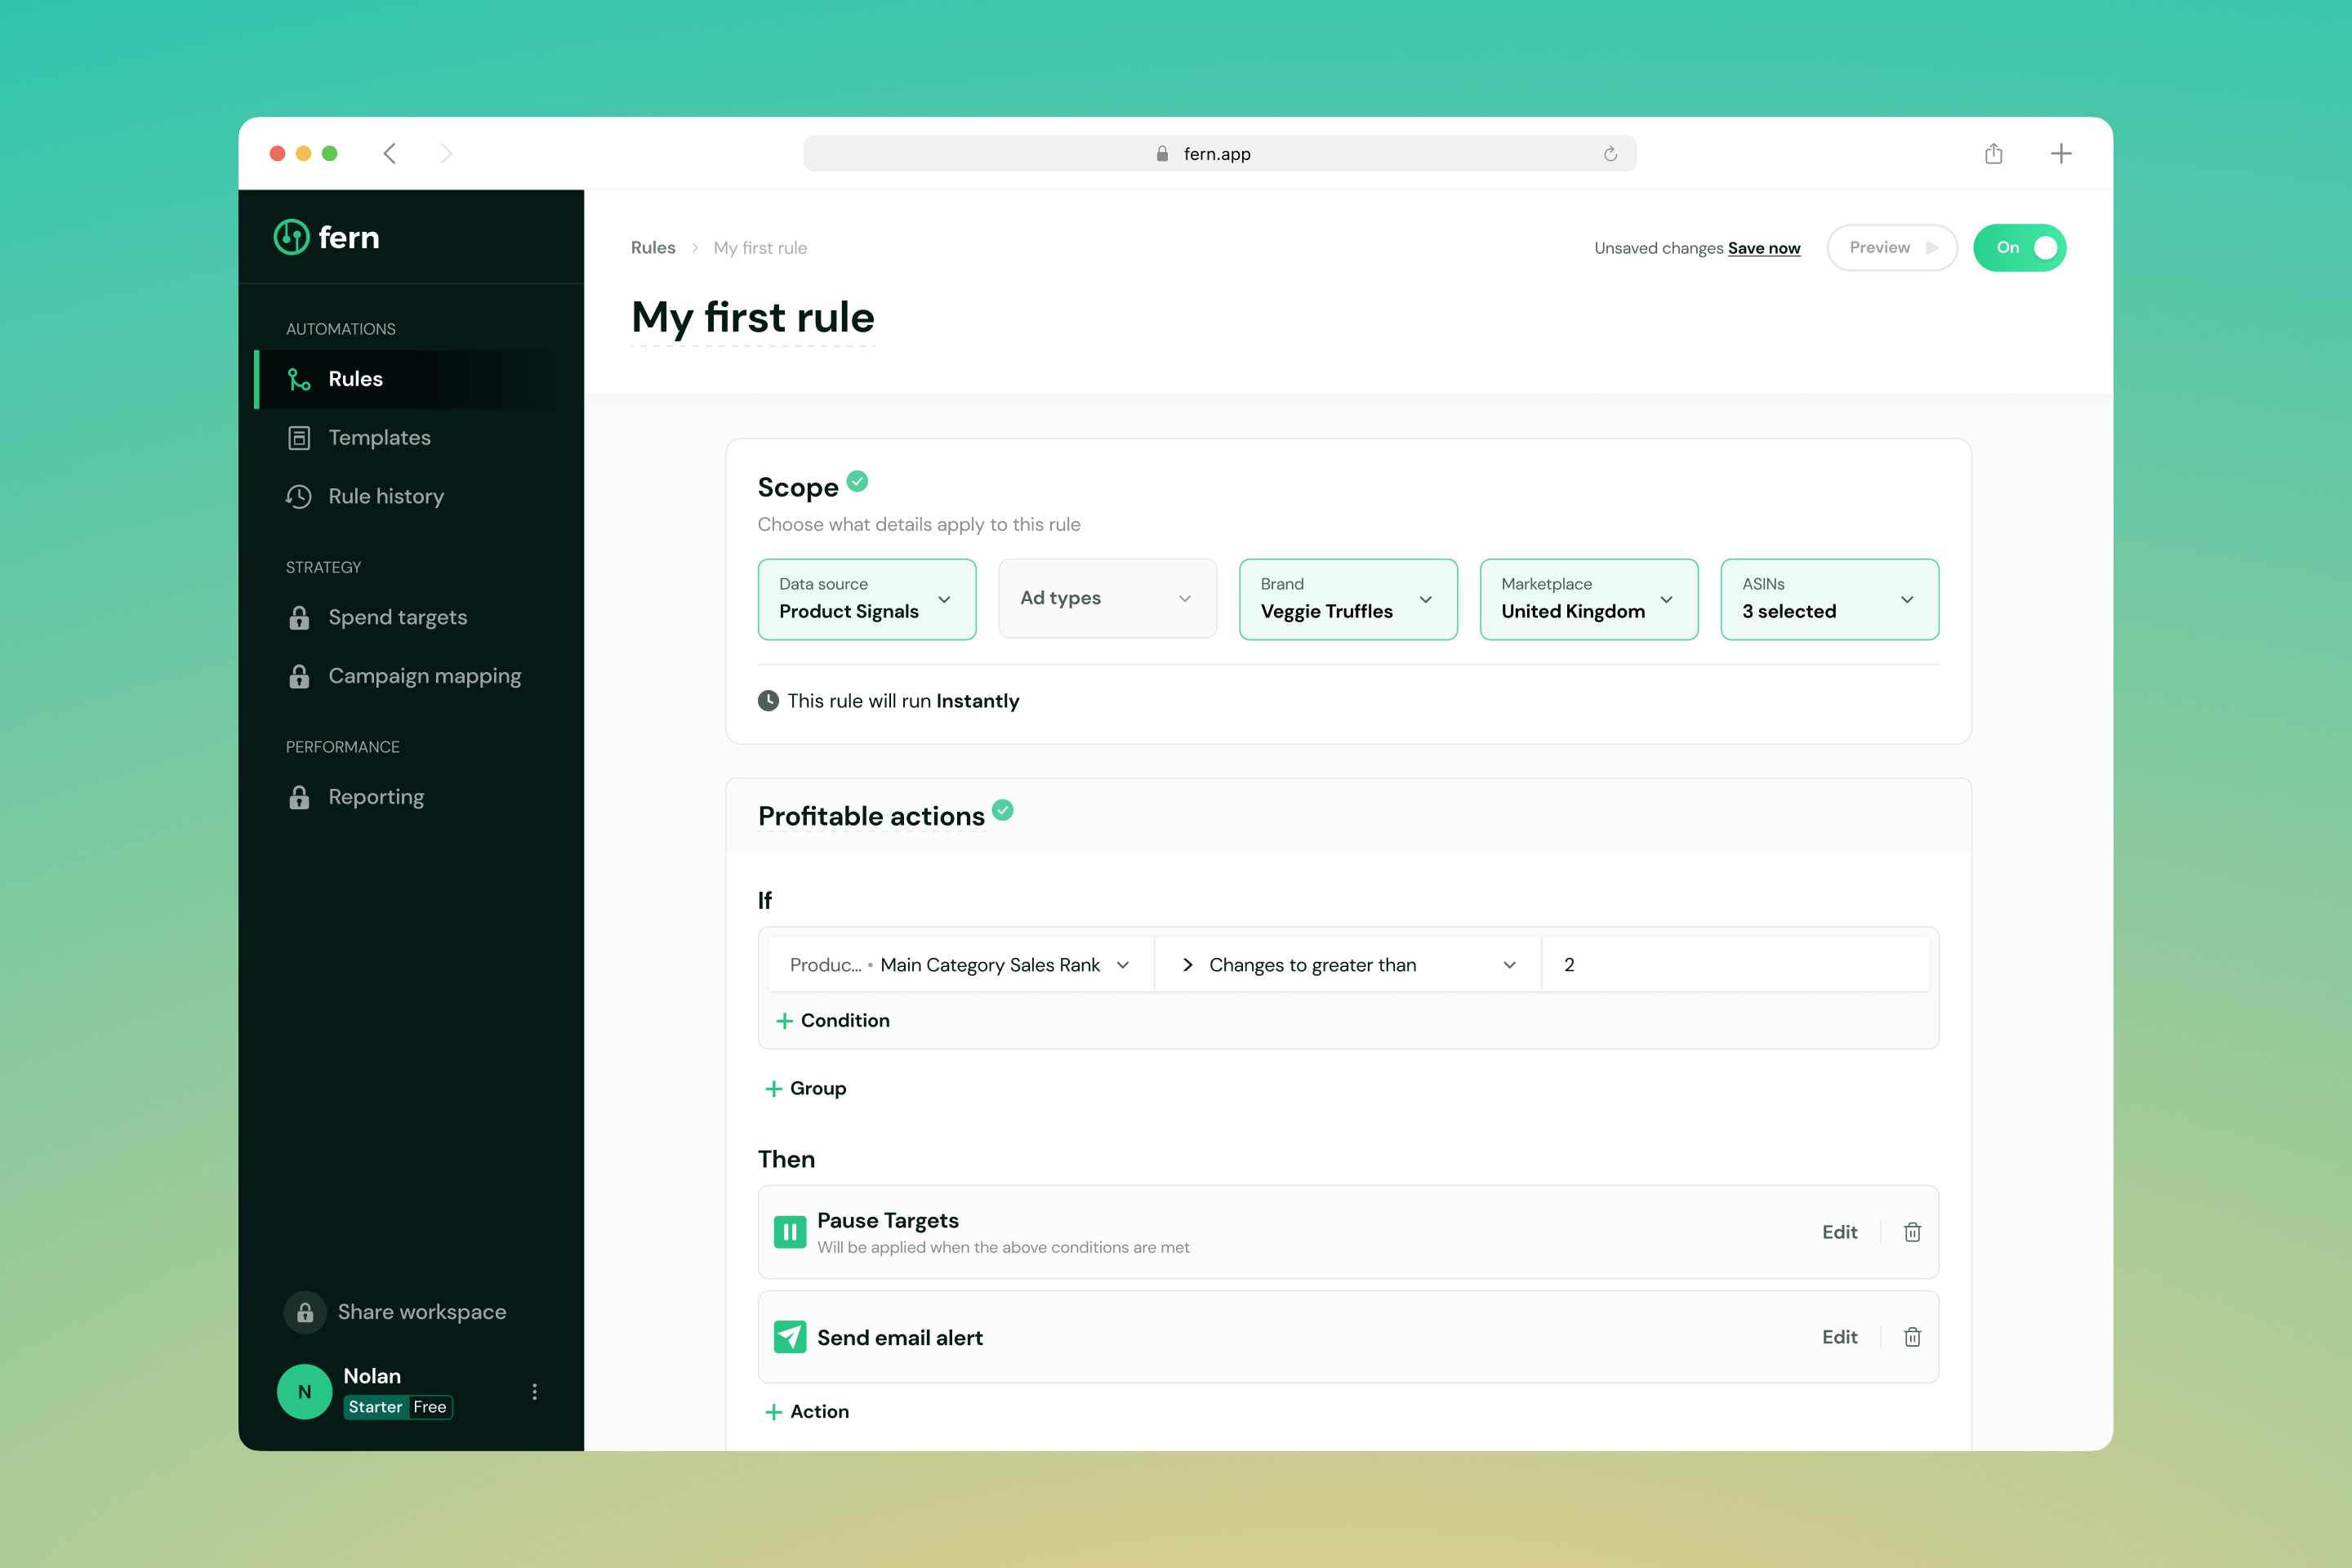Click the Rules branch icon in sidebar
The image size is (2352, 1568).
(x=299, y=379)
